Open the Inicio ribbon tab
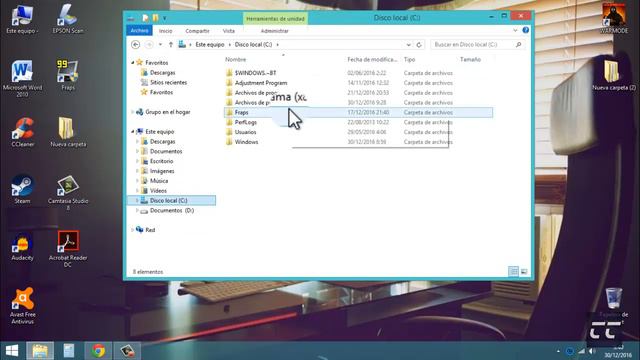This screenshot has height=360, width=640. (165, 31)
